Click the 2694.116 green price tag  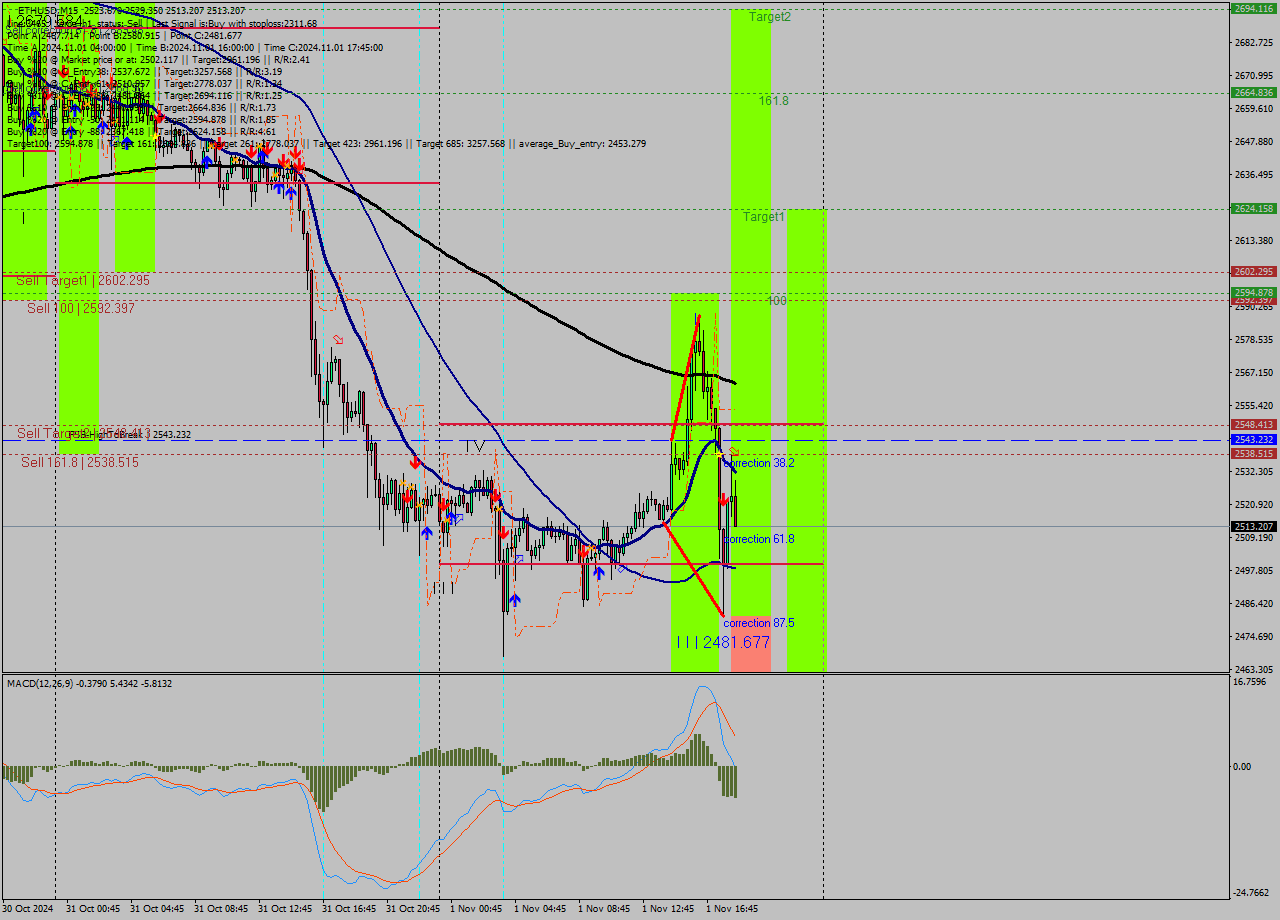[x=1253, y=9]
